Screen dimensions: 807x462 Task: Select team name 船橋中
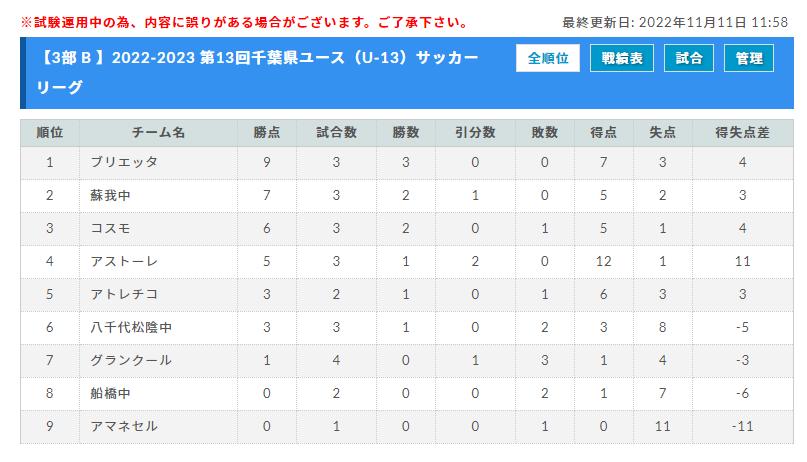pyautogui.click(x=111, y=394)
